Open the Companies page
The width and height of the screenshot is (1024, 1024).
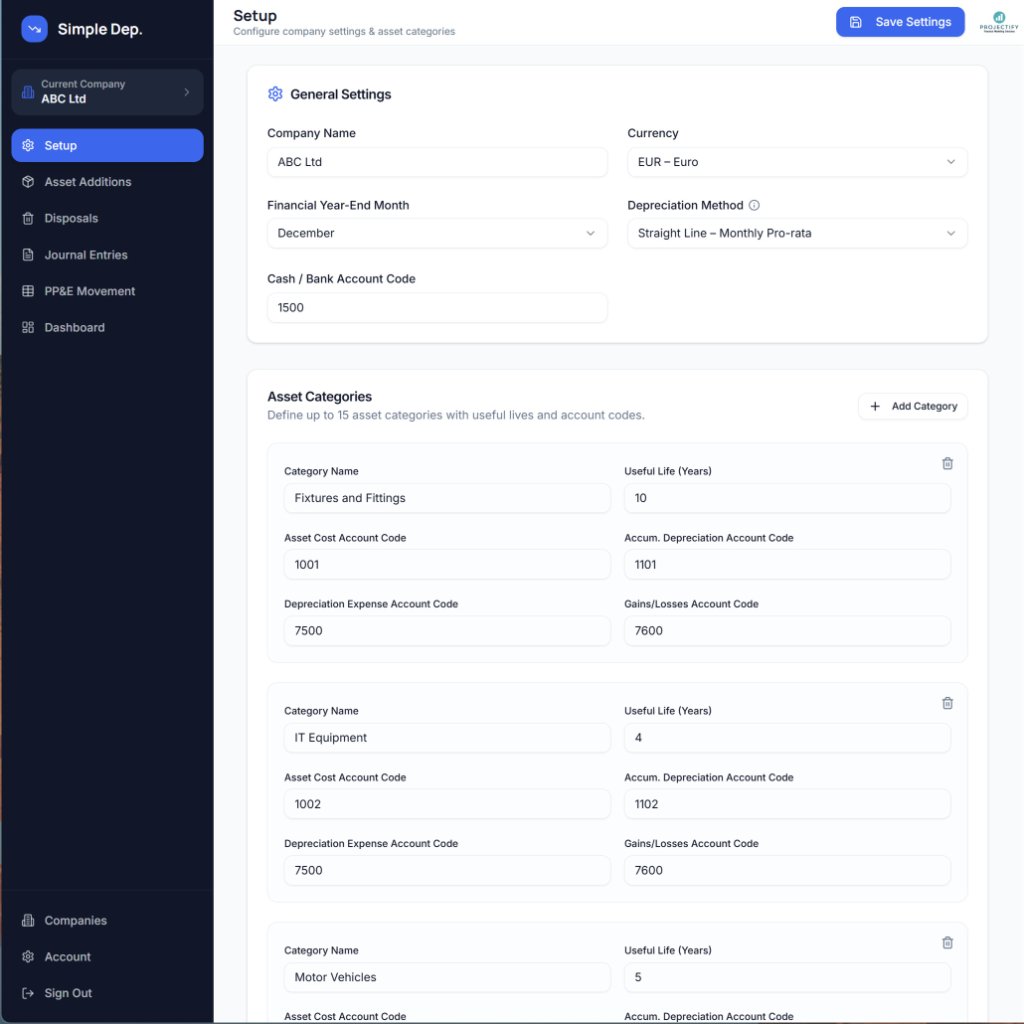pos(108,920)
